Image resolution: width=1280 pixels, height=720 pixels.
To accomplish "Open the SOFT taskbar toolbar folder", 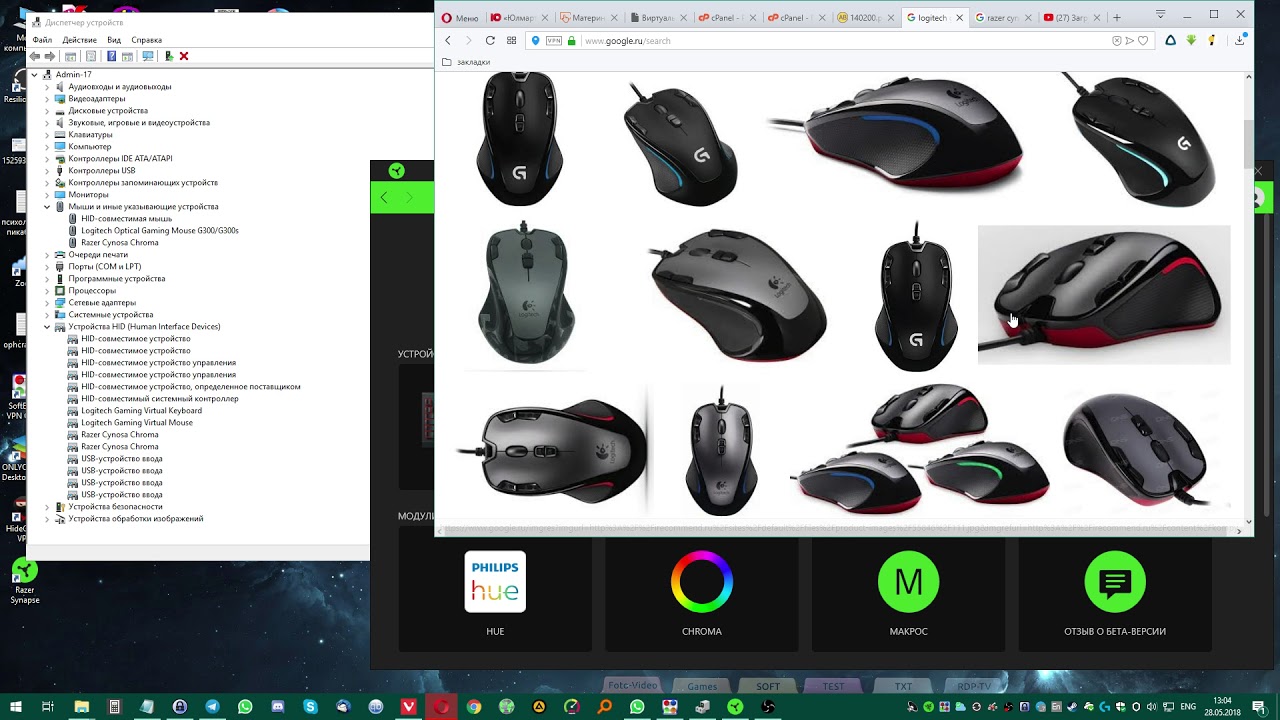I will pos(768,686).
